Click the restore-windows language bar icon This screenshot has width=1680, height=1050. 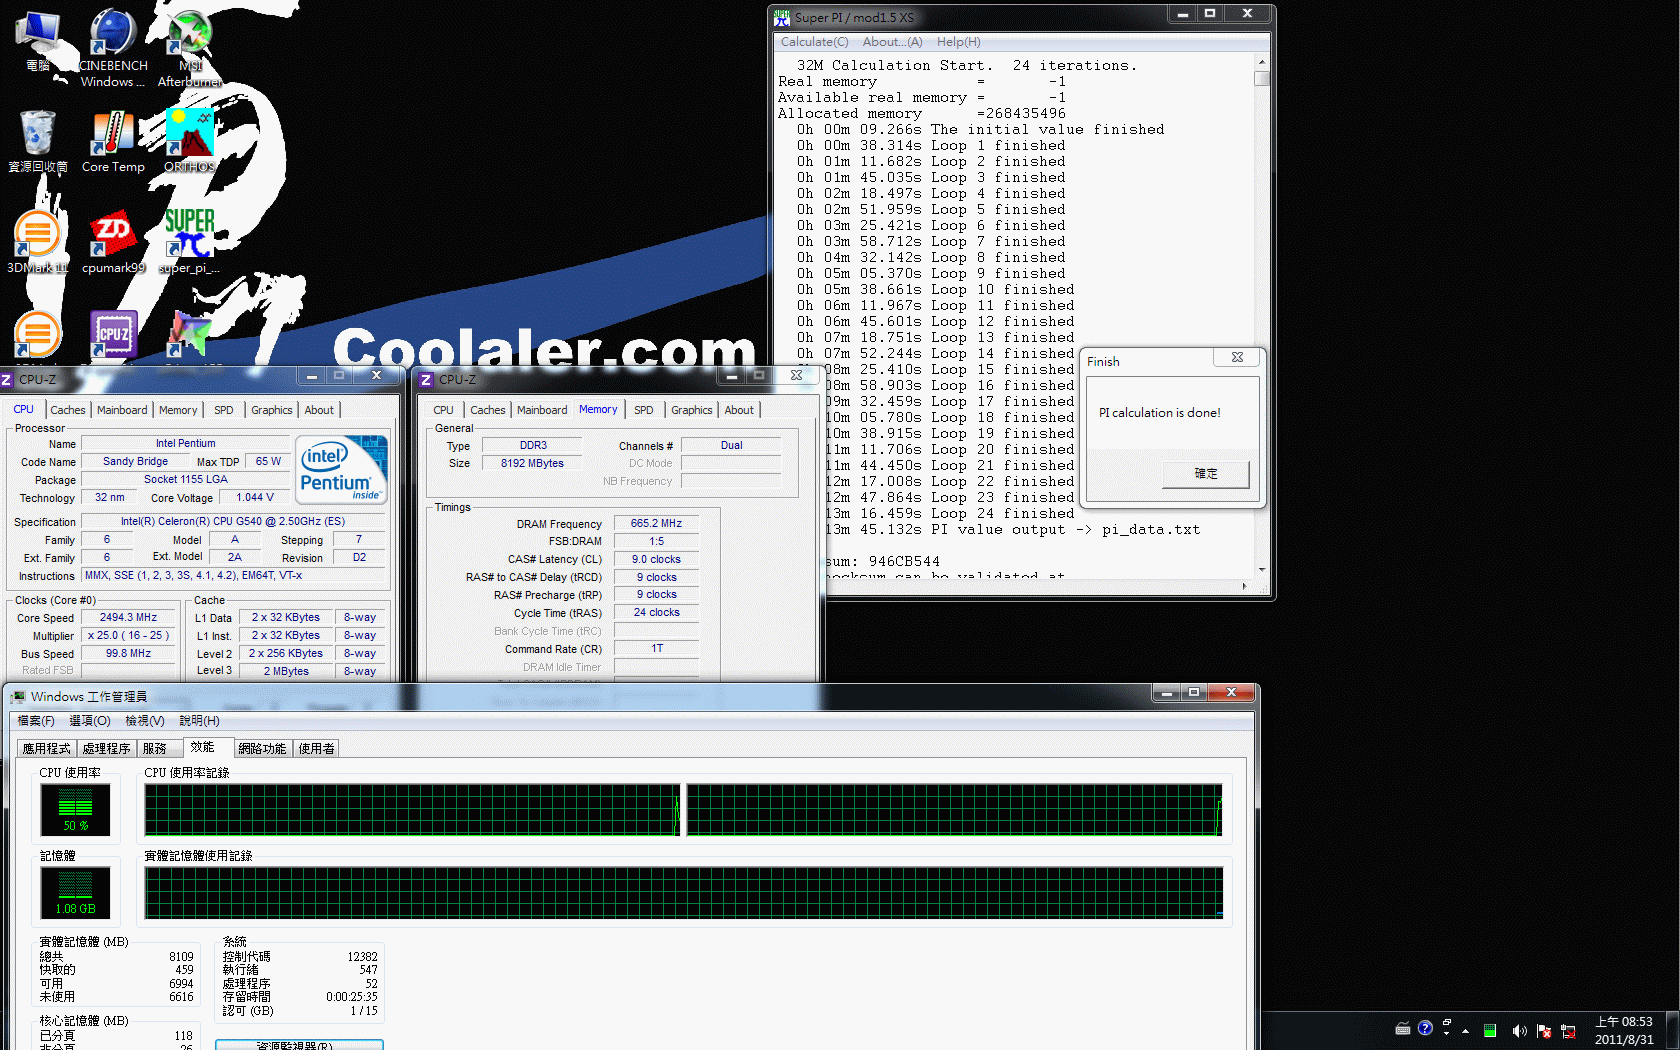pos(1446,1023)
